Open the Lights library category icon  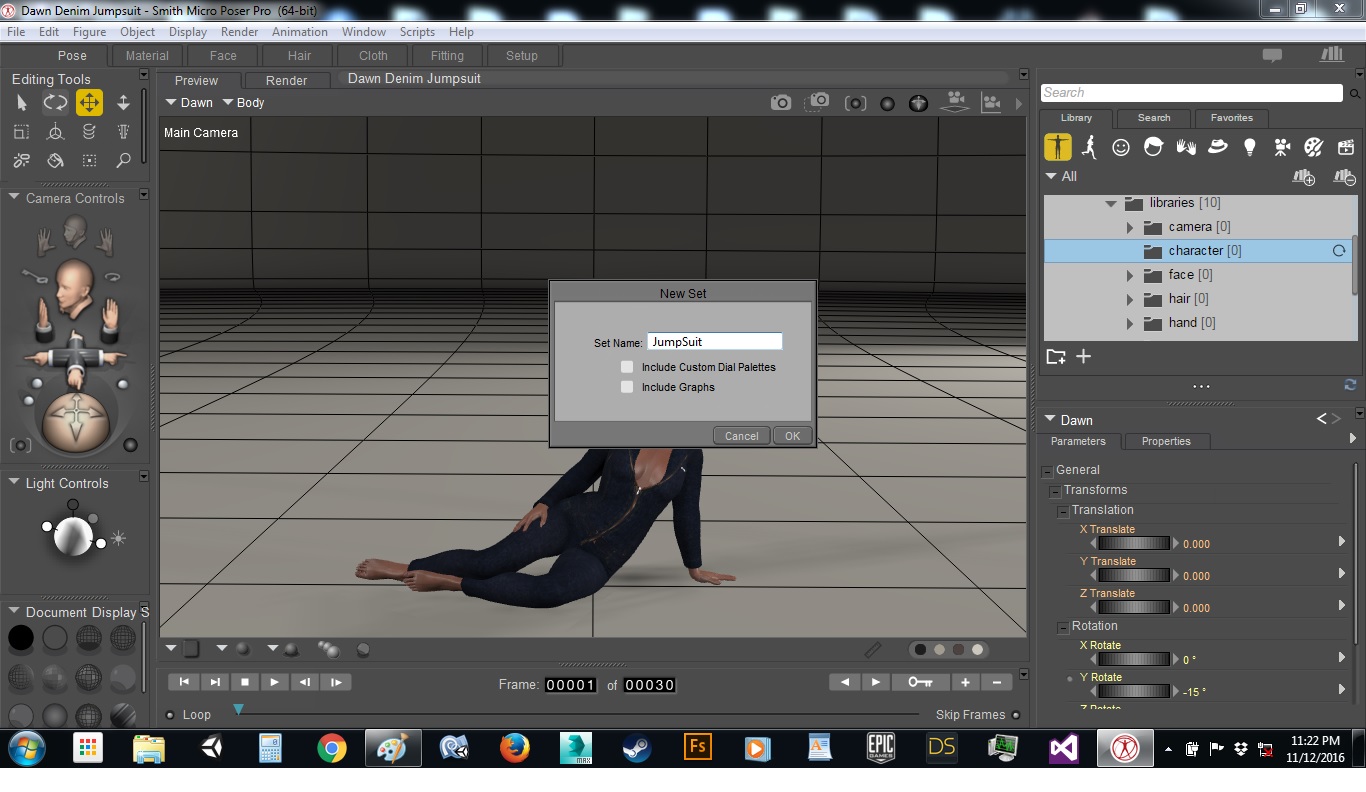(1249, 147)
